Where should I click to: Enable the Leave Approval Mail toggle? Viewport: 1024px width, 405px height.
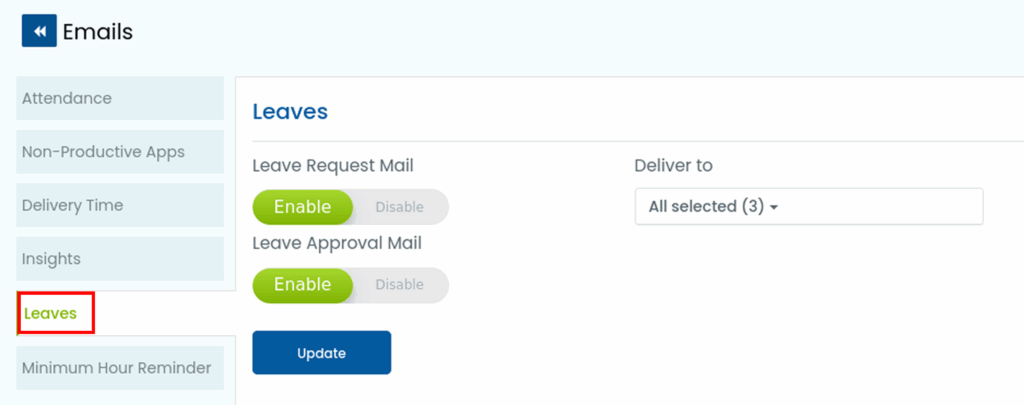tap(303, 284)
